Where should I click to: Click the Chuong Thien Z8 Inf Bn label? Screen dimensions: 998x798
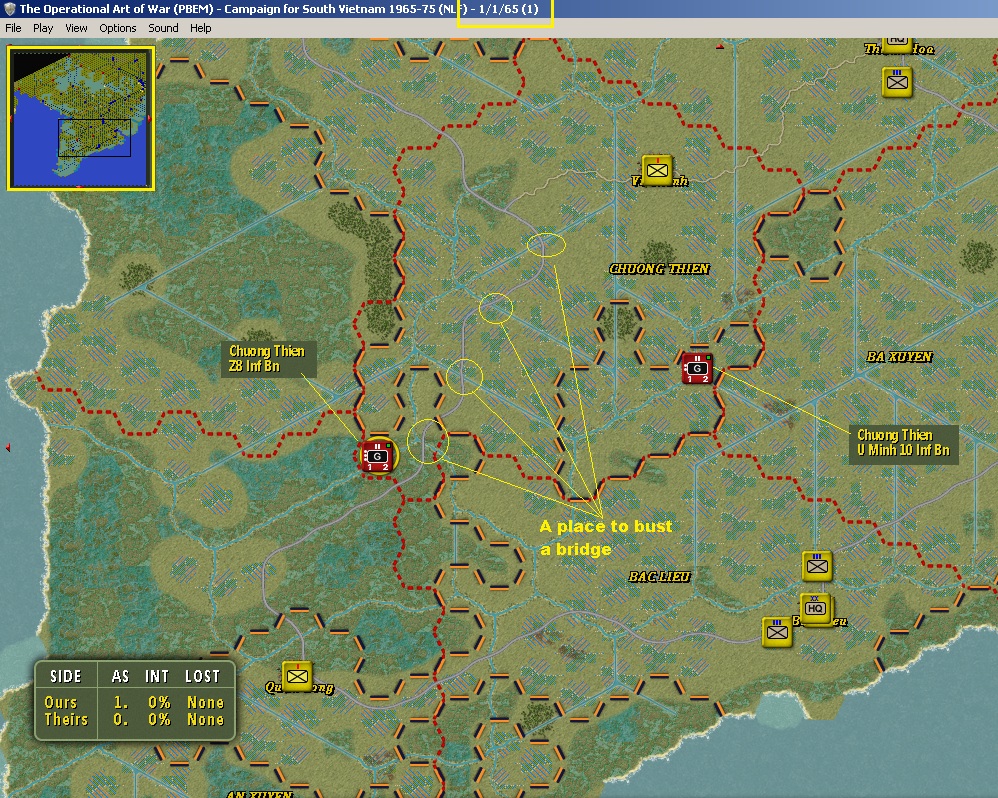(268, 359)
